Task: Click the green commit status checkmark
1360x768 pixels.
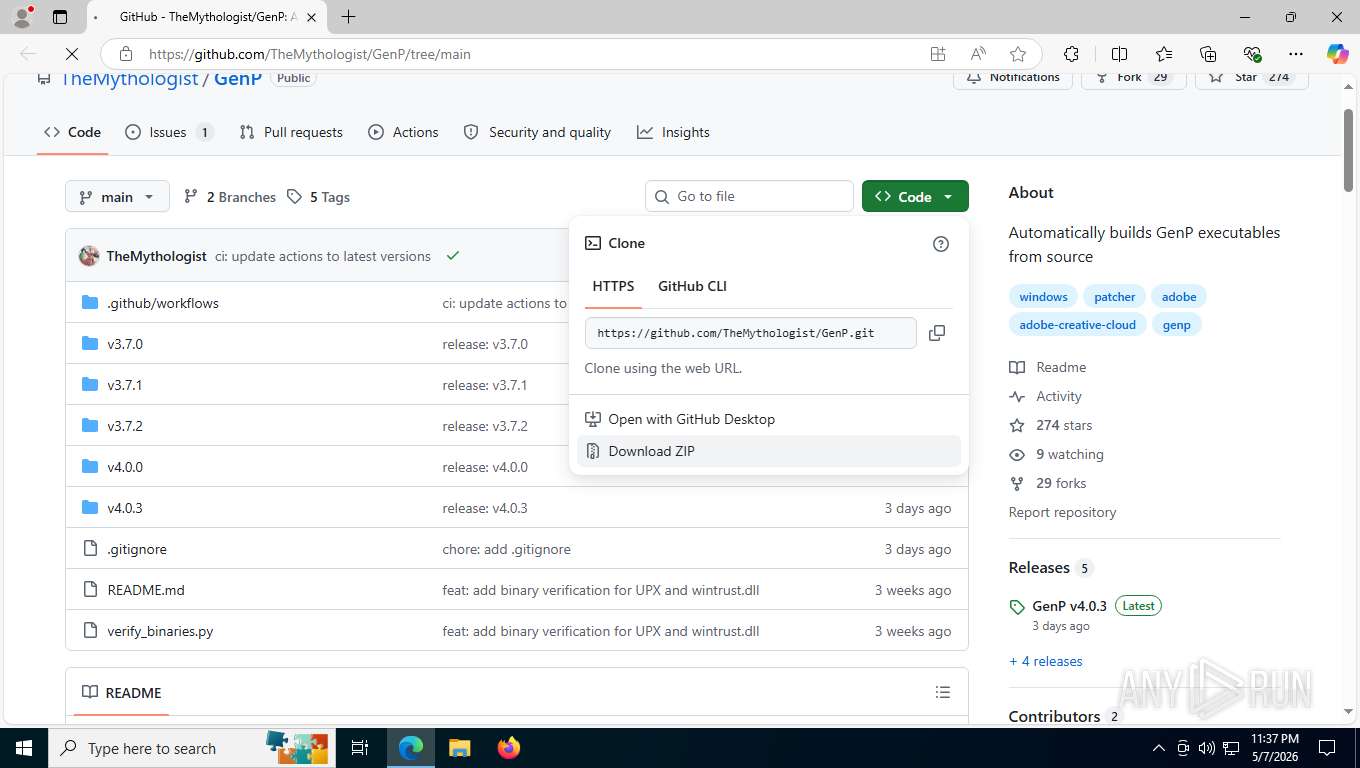Action: (453, 256)
